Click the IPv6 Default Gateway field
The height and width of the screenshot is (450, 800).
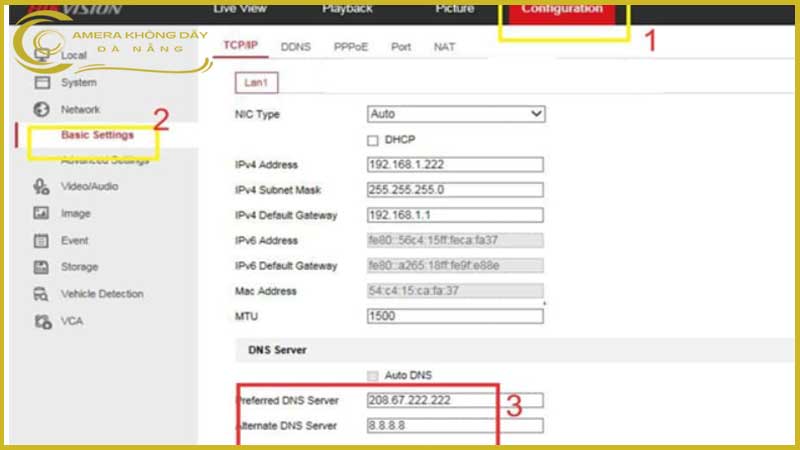455,265
